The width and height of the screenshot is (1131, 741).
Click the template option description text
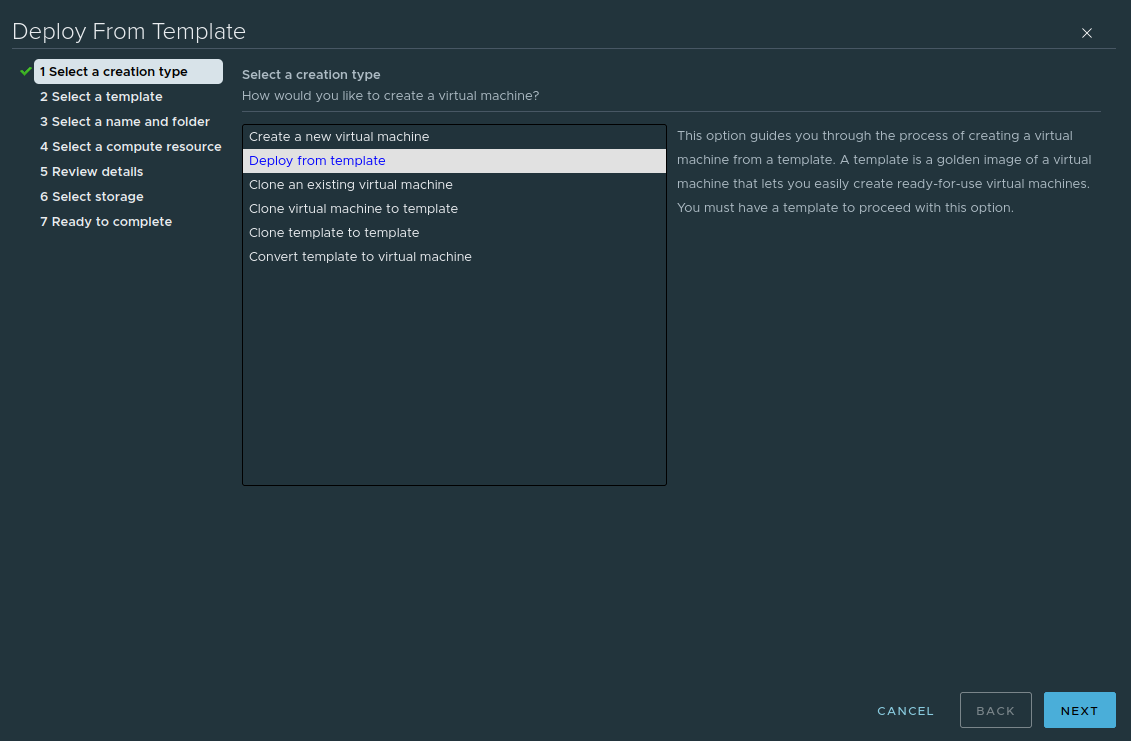tap(885, 172)
